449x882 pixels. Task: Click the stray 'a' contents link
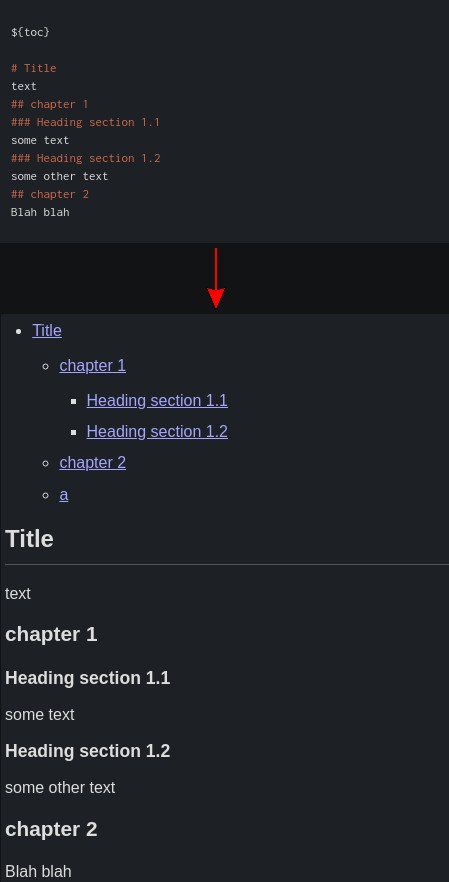pos(64,494)
